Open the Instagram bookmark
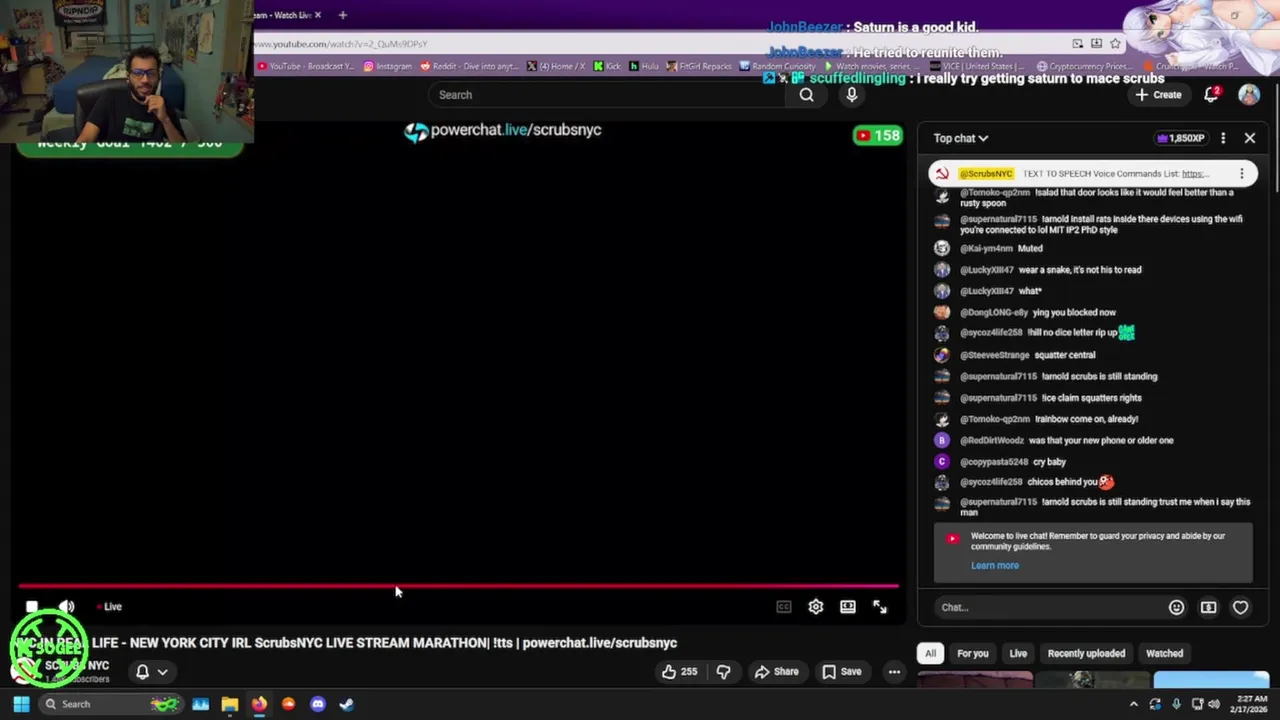This screenshot has height=720, width=1280. 388,66
